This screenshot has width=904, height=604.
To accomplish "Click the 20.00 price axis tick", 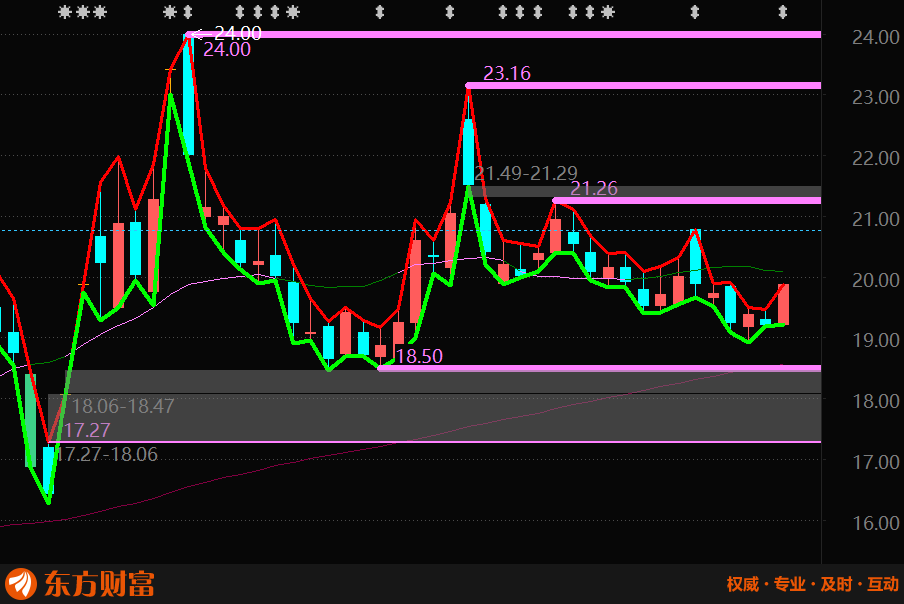I will click(876, 280).
